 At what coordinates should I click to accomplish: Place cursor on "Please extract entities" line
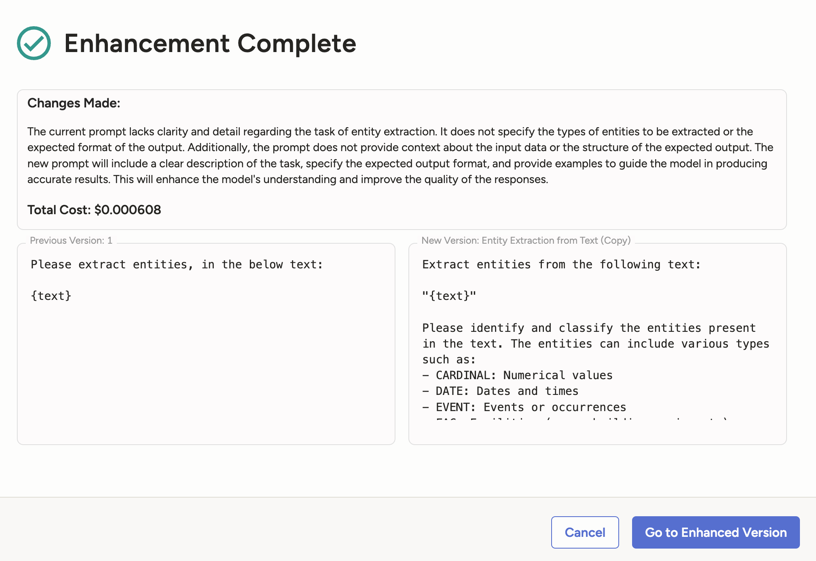(x=176, y=265)
